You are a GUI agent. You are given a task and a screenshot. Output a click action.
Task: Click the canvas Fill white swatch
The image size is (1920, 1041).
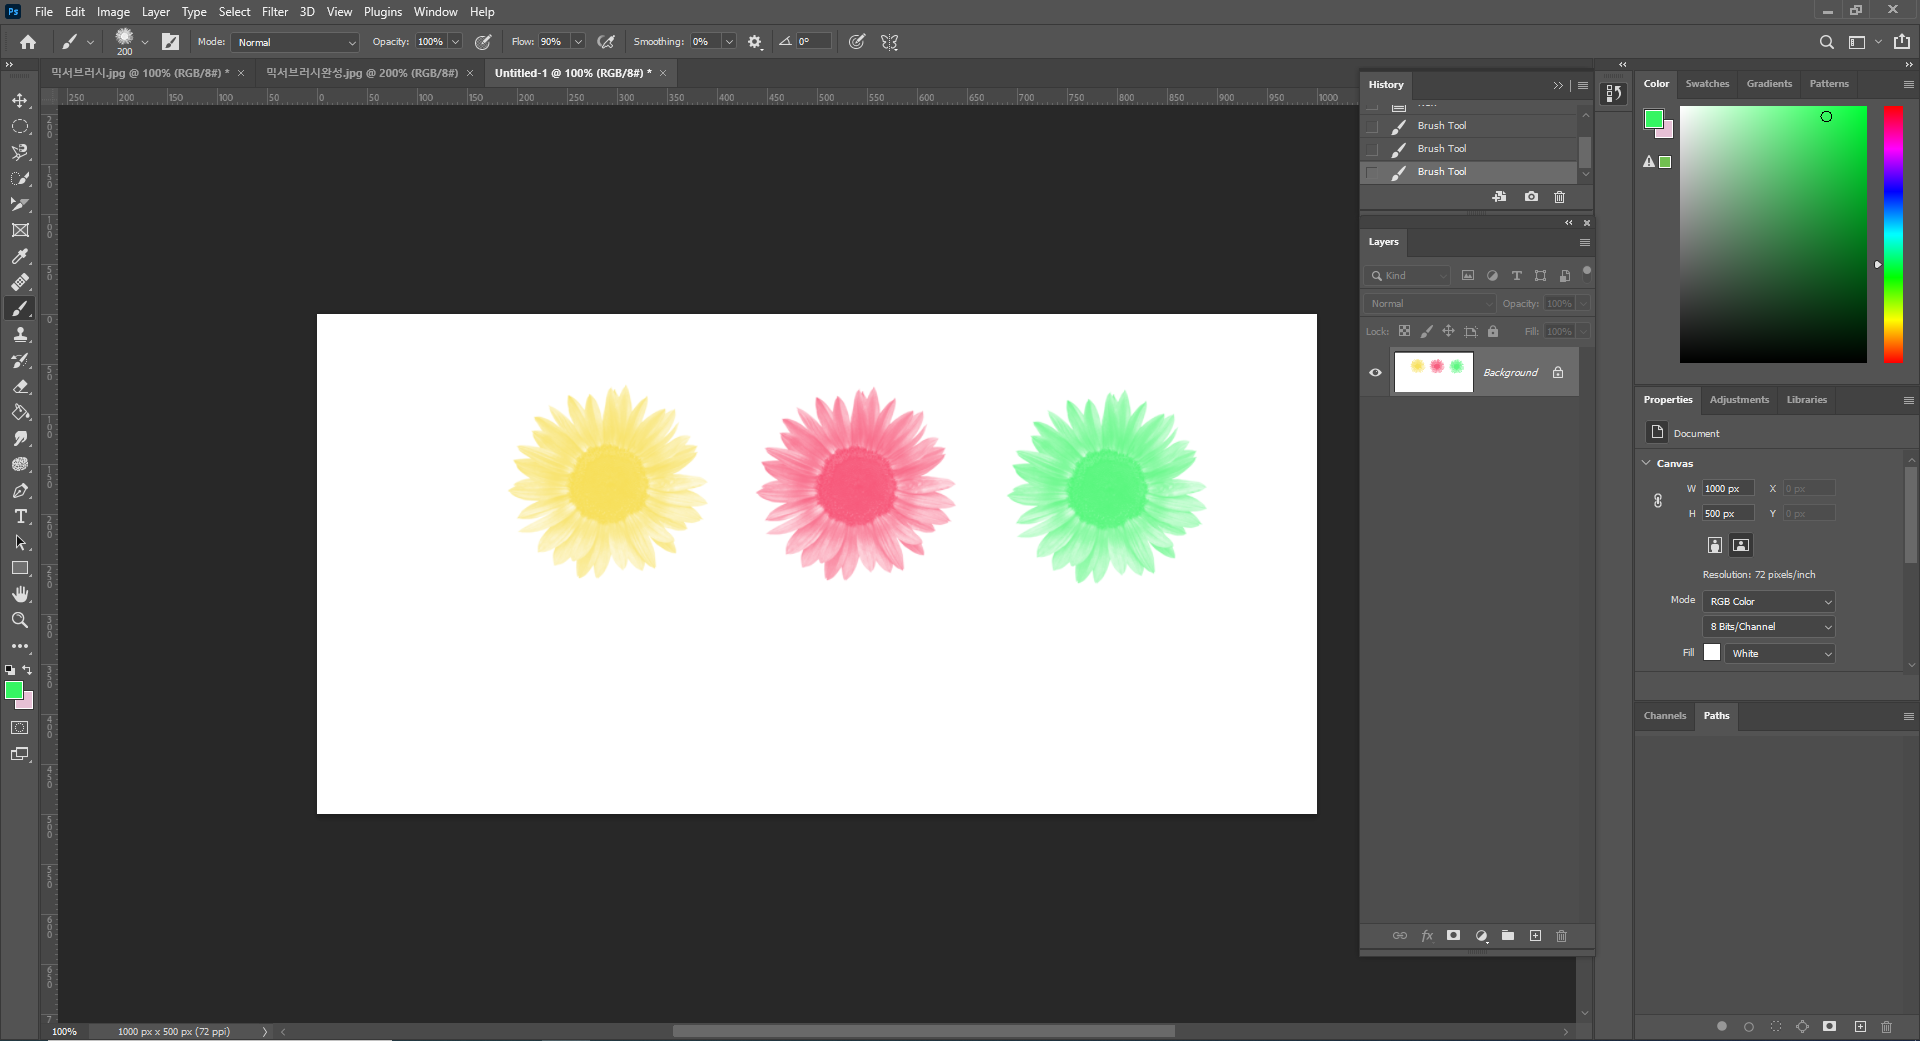click(x=1712, y=653)
